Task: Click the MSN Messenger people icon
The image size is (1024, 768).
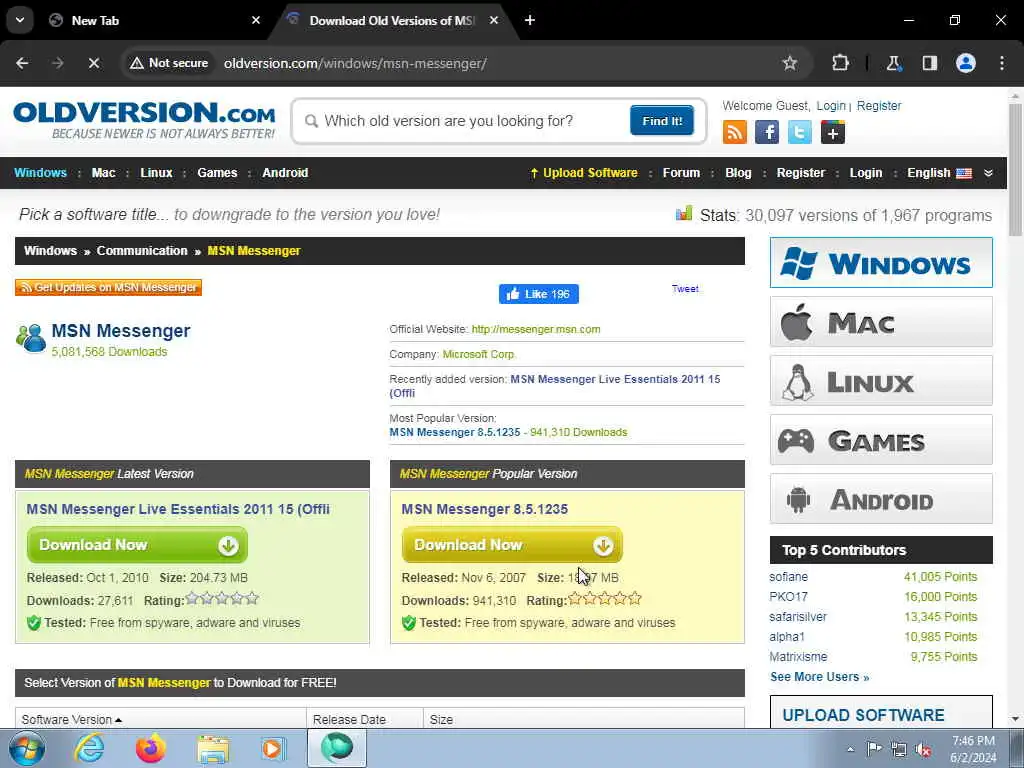Action: [x=31, y=338]
